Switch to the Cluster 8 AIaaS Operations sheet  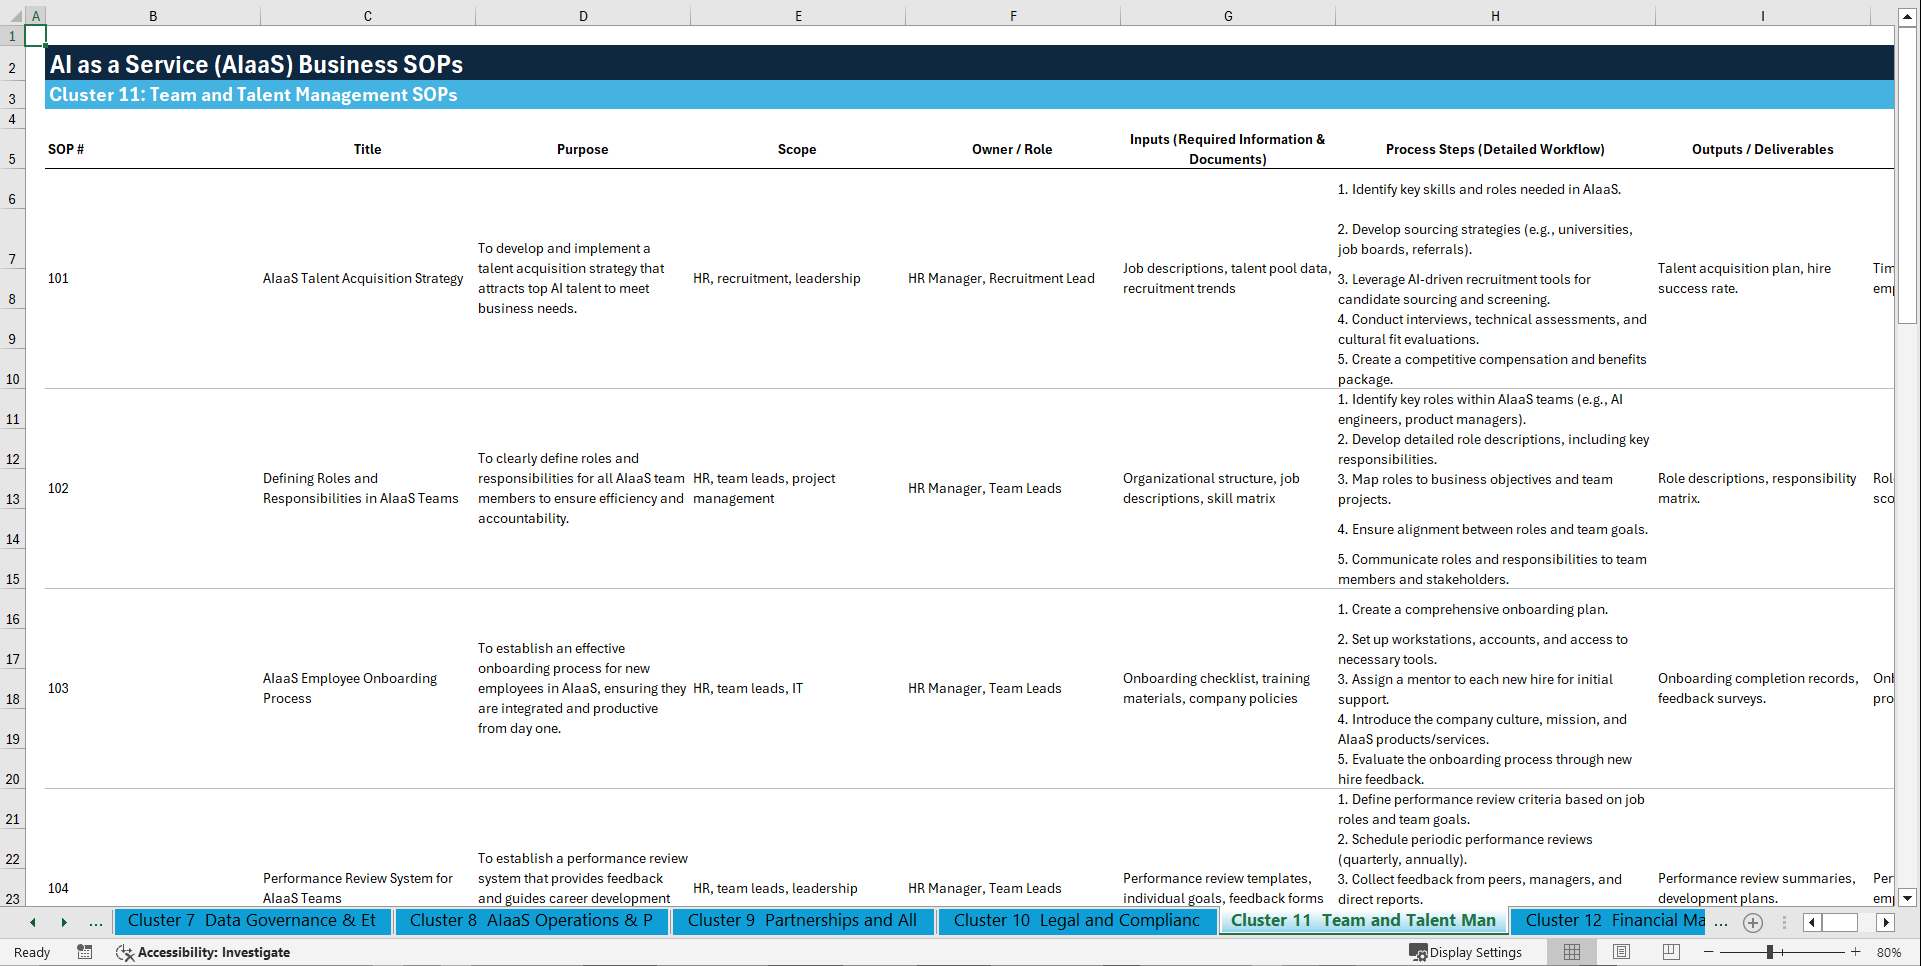pos(531,921)
